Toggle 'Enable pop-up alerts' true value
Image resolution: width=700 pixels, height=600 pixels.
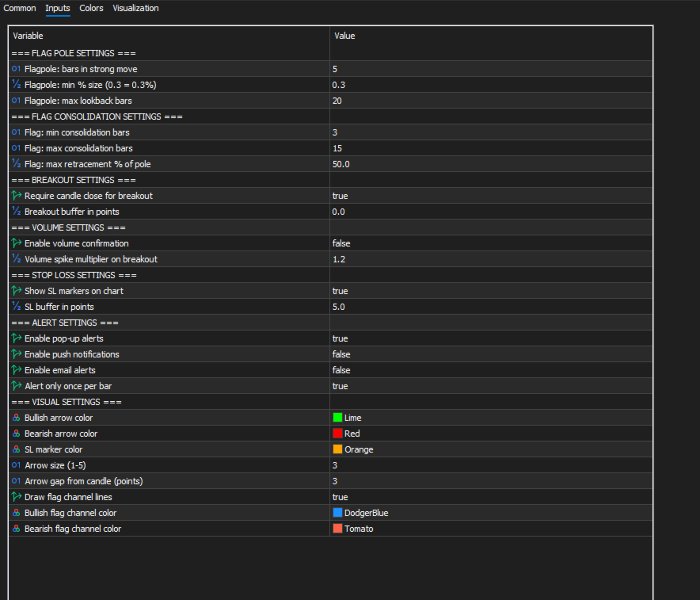point(340,338)
